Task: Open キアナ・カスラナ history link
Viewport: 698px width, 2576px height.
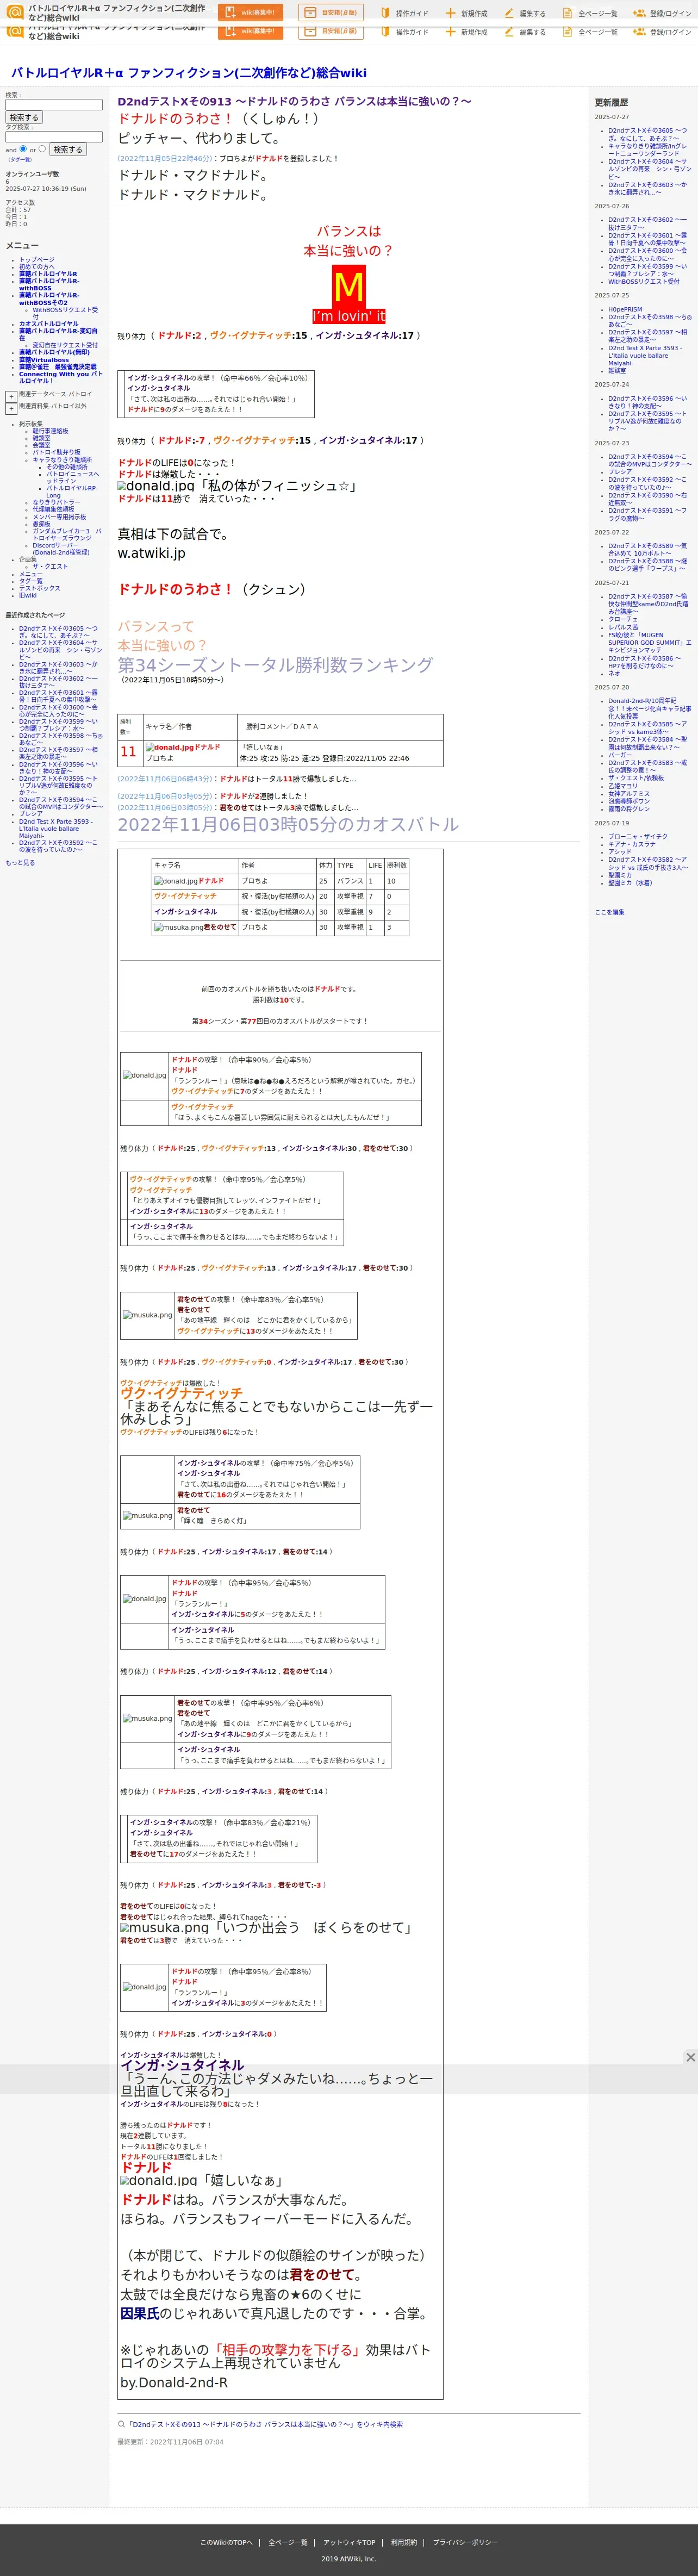Action: point(631,844)
